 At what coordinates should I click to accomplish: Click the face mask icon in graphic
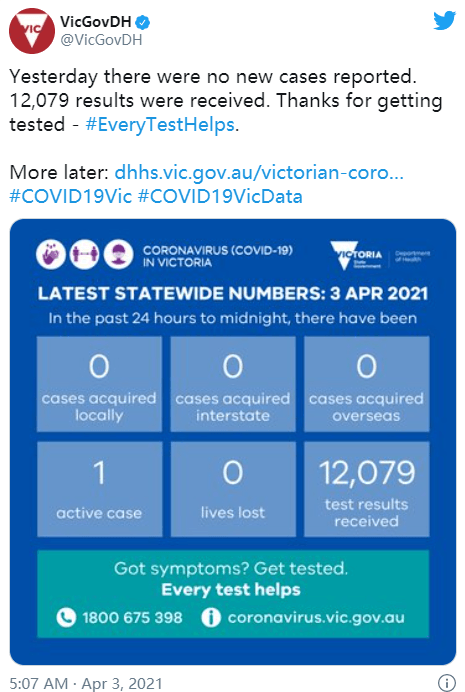118,254
